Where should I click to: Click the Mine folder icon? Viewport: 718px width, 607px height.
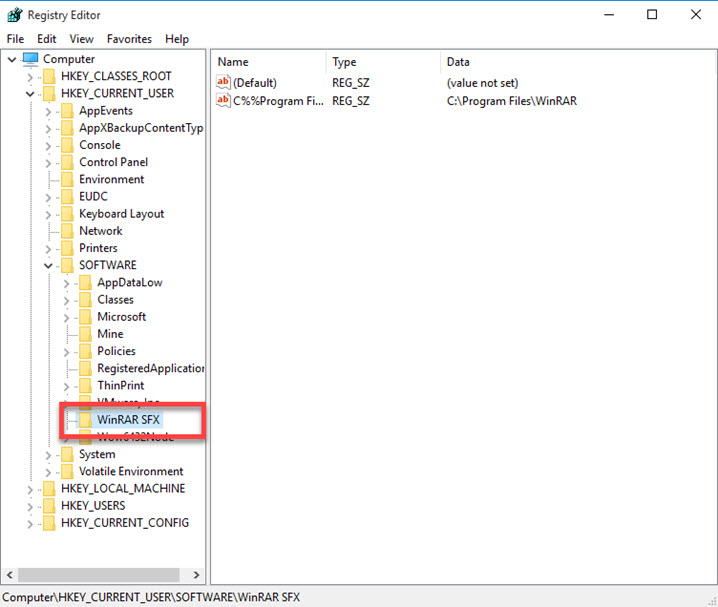pos(86,334)
